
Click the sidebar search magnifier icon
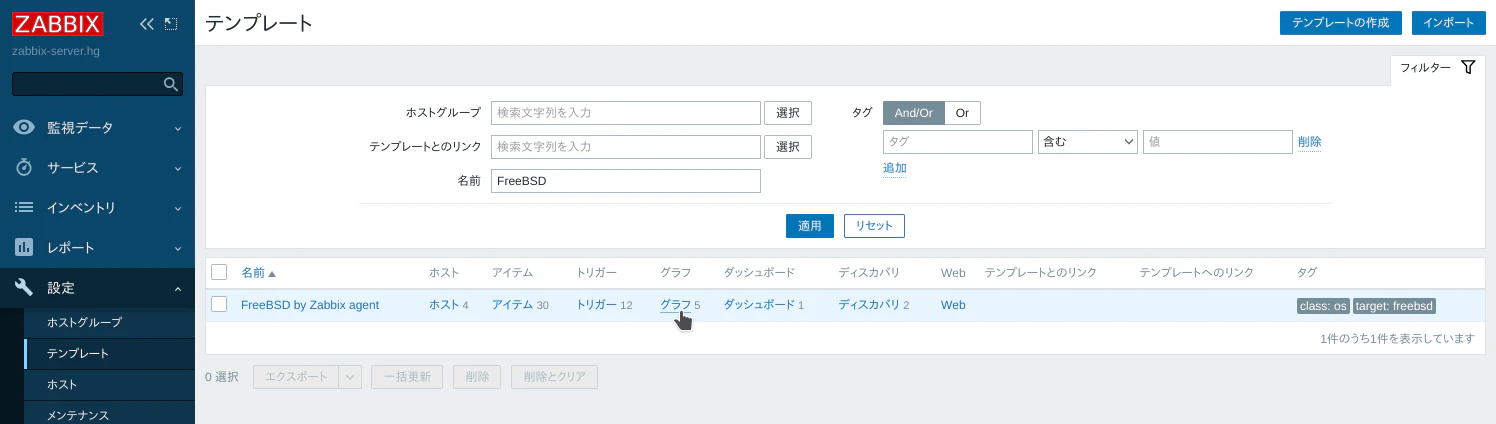pyautogui.click(x=171, y=84)
